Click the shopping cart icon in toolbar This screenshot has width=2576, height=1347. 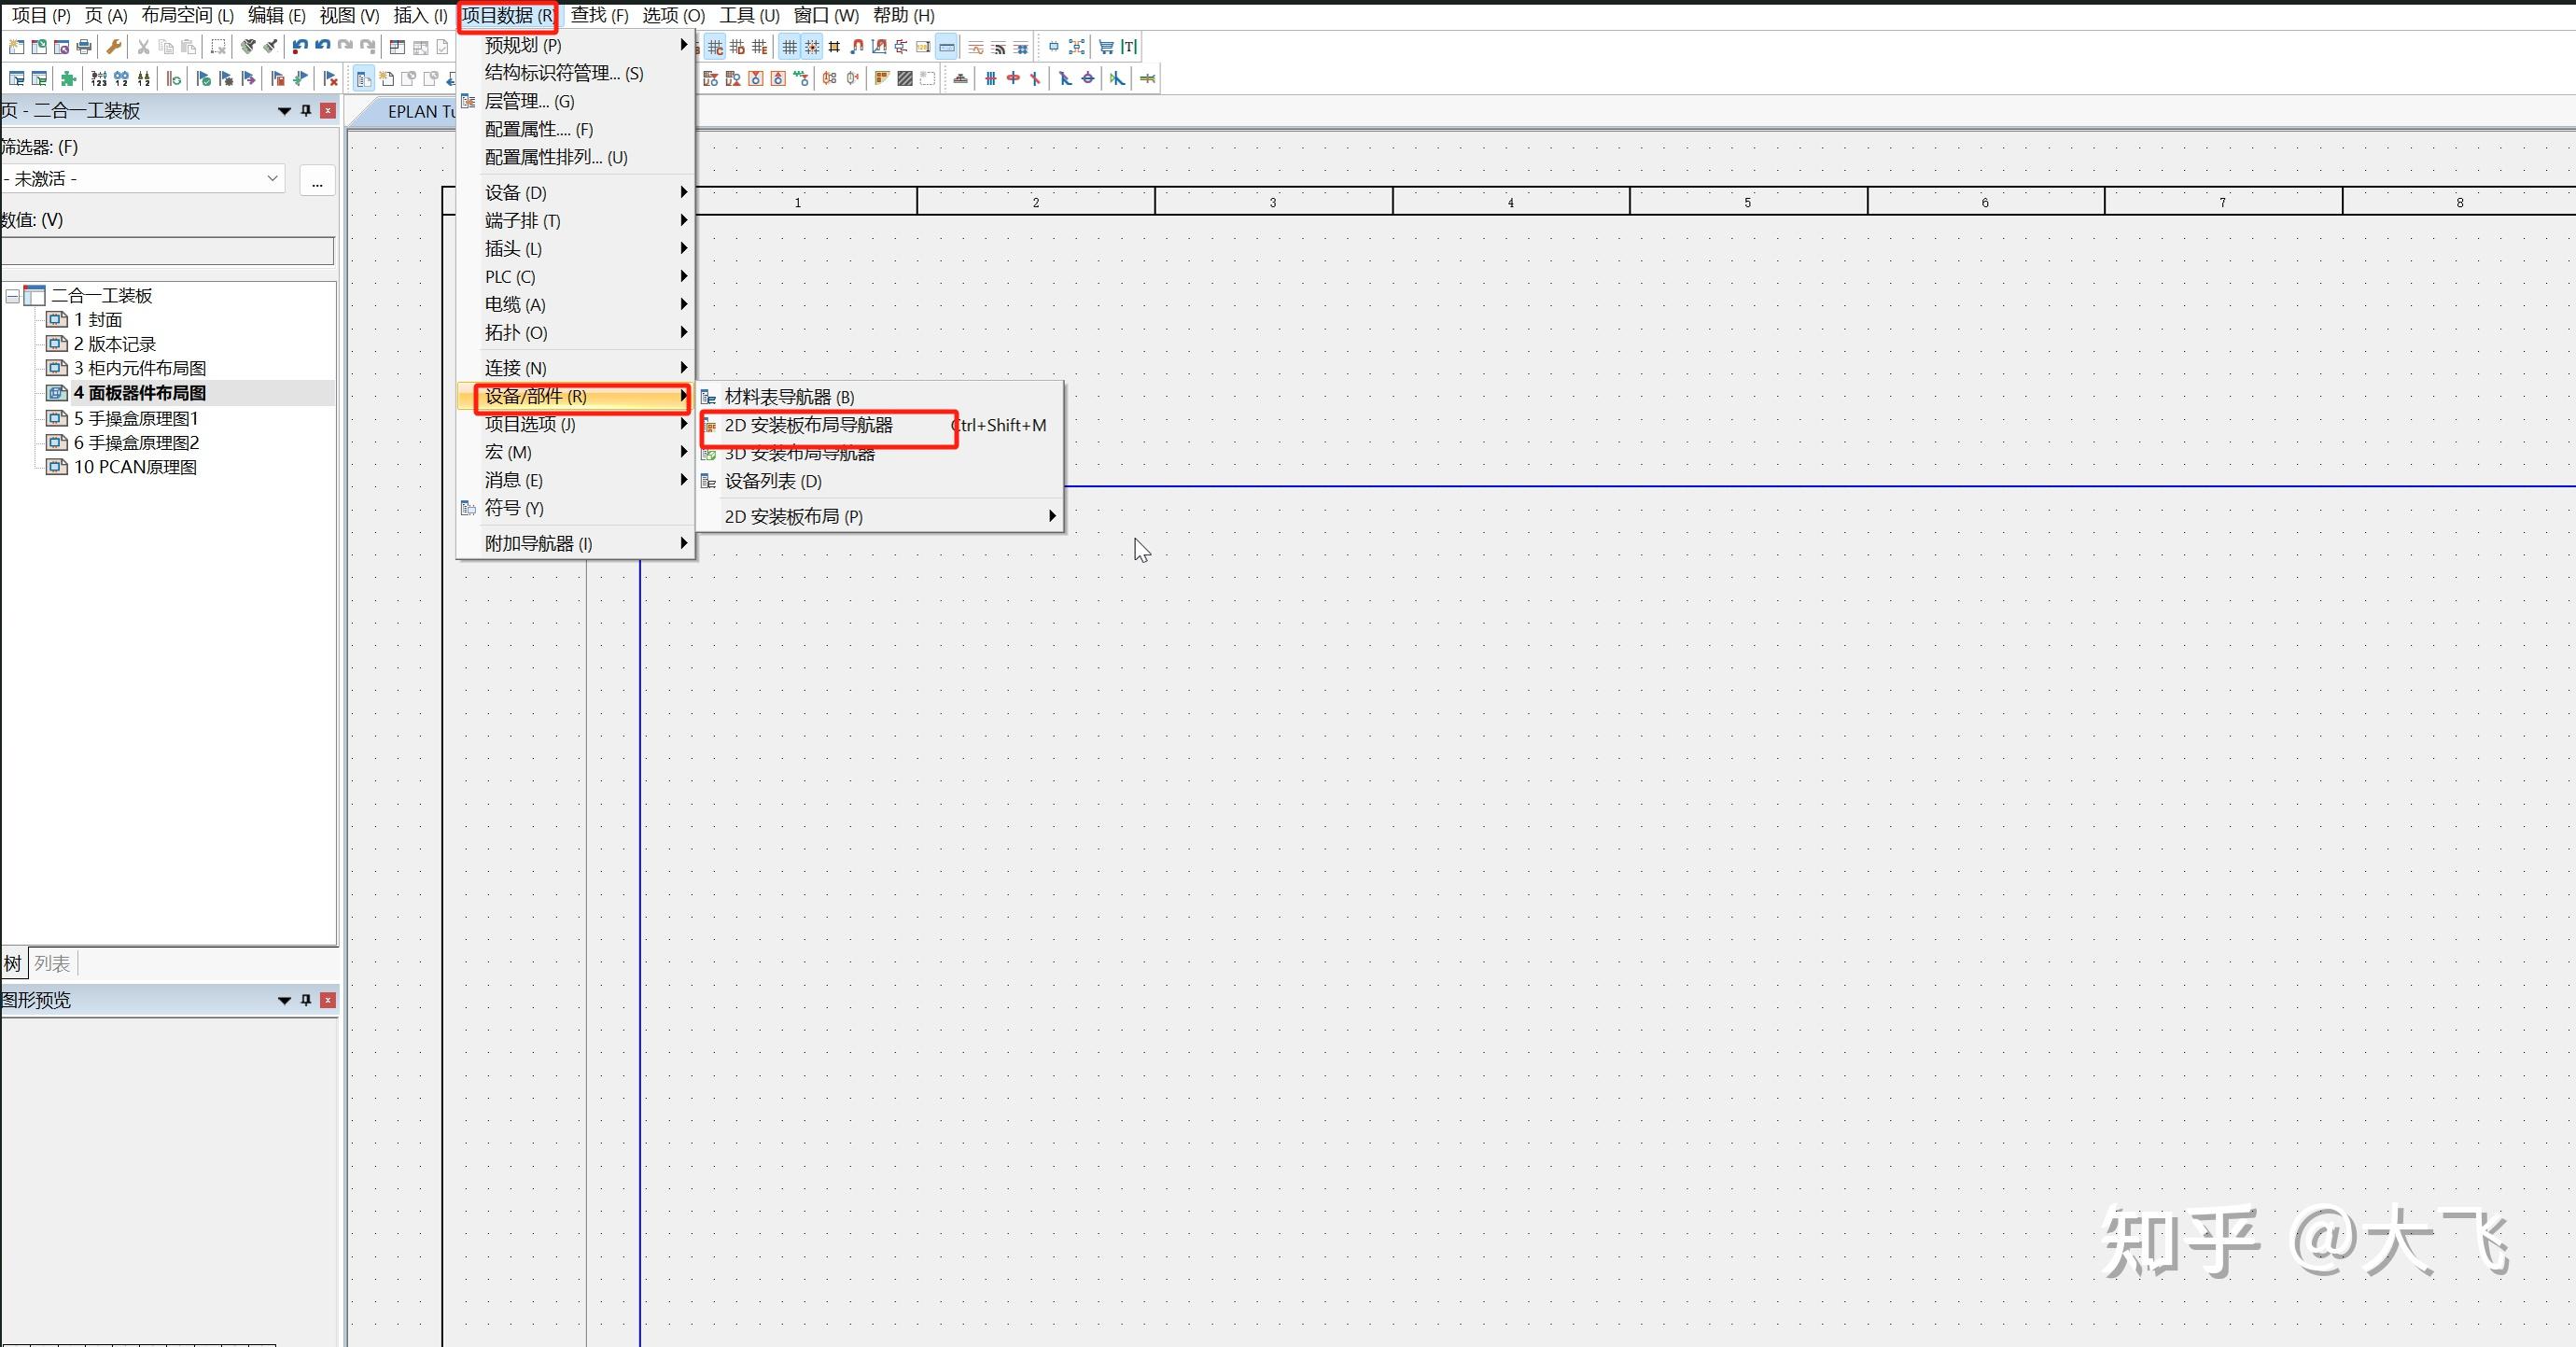[x=1105, y=47]
